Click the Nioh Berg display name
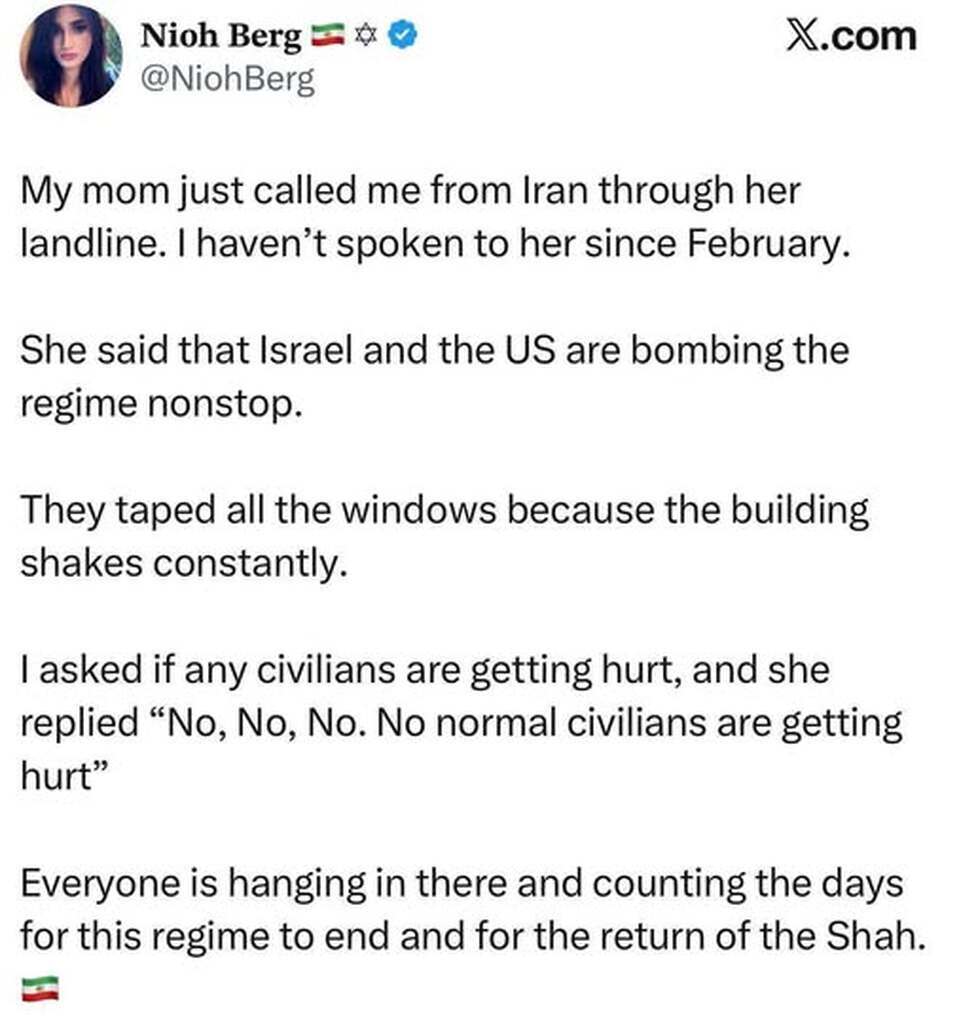The width and height of the screenshot is (959, 1024). pyautogui.click(x=221, y=37)
